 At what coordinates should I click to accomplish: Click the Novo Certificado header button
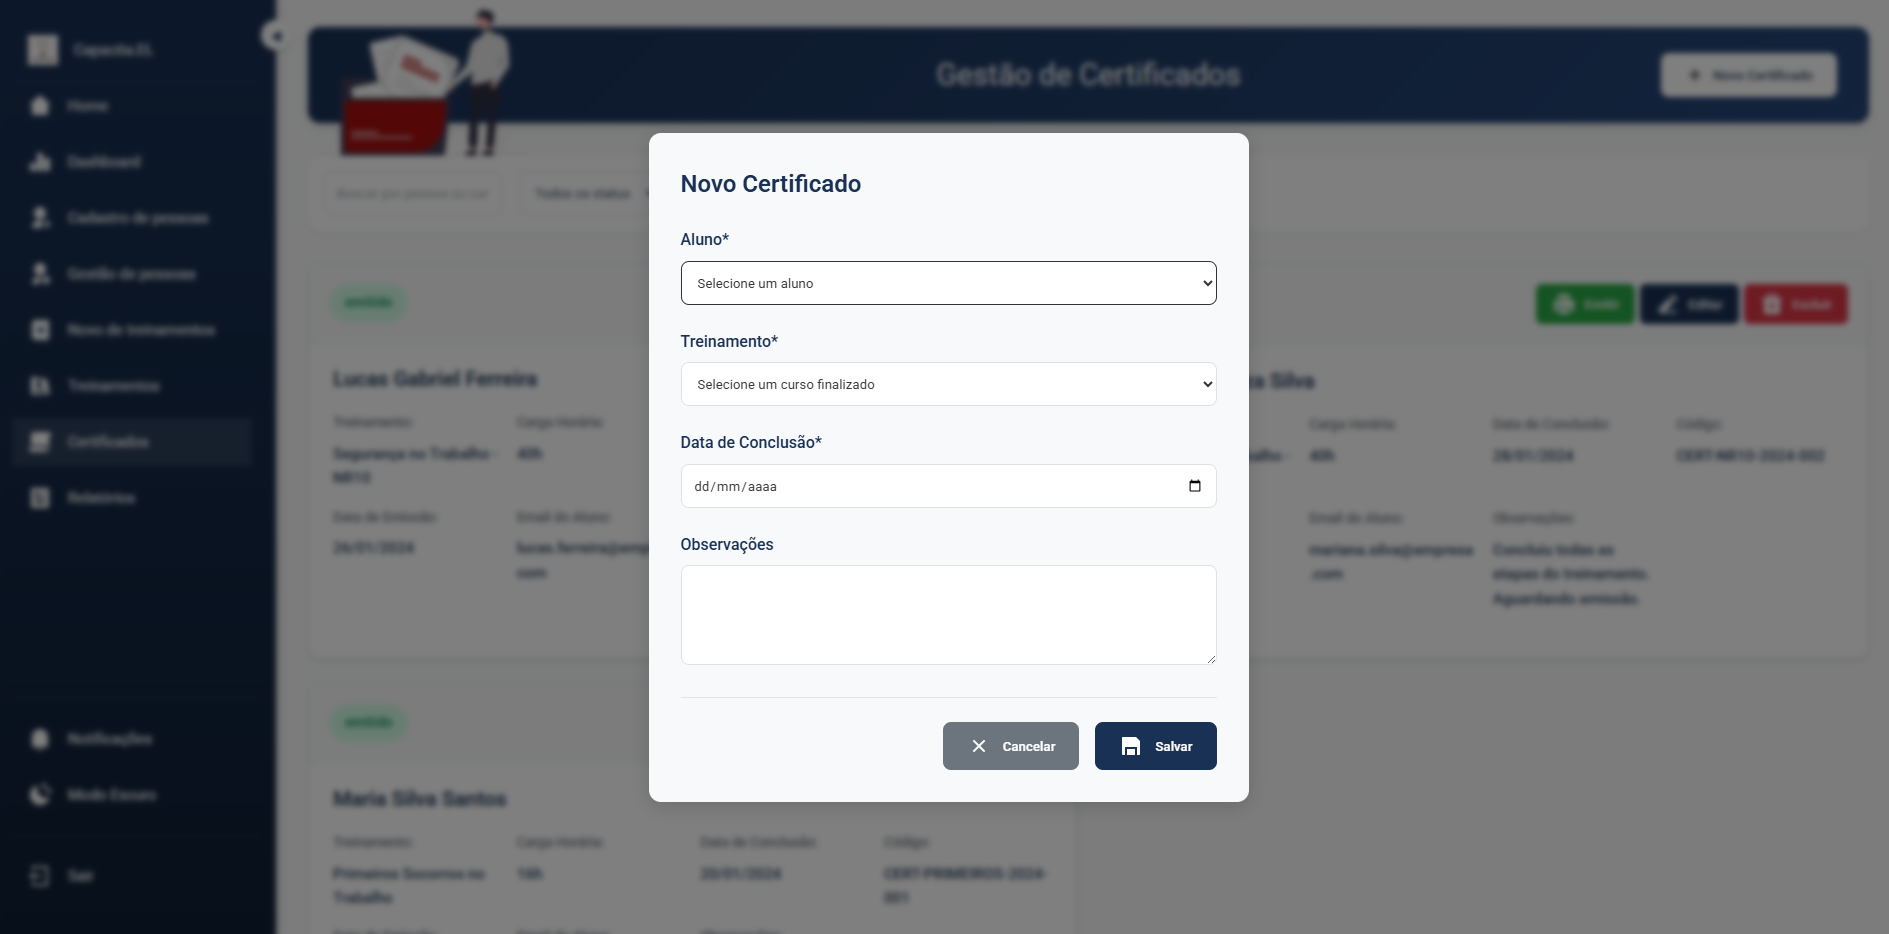[1748, 75]
